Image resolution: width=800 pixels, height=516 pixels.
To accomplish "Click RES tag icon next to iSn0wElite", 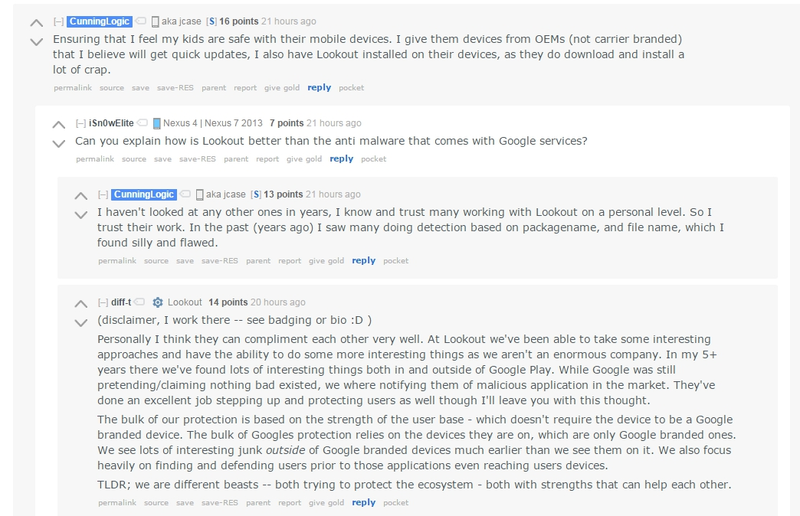I will [x=143, y=122].
